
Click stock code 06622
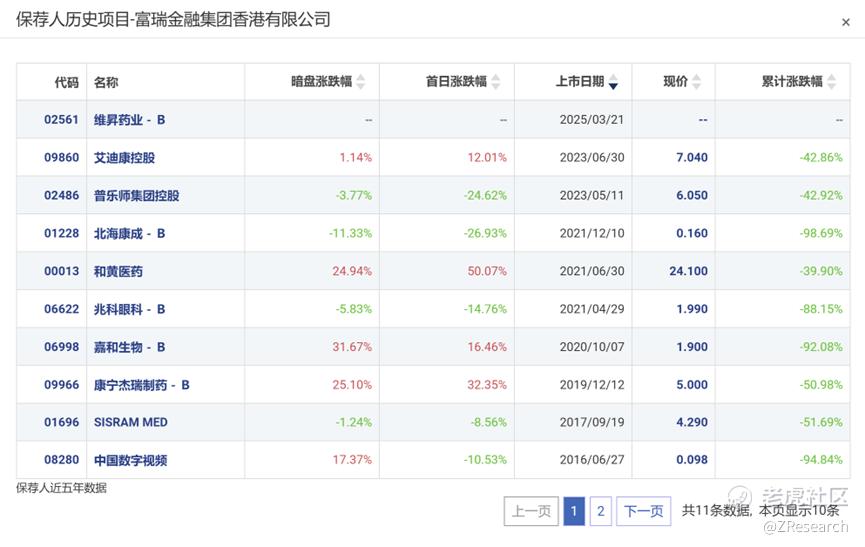click(61, 309)
